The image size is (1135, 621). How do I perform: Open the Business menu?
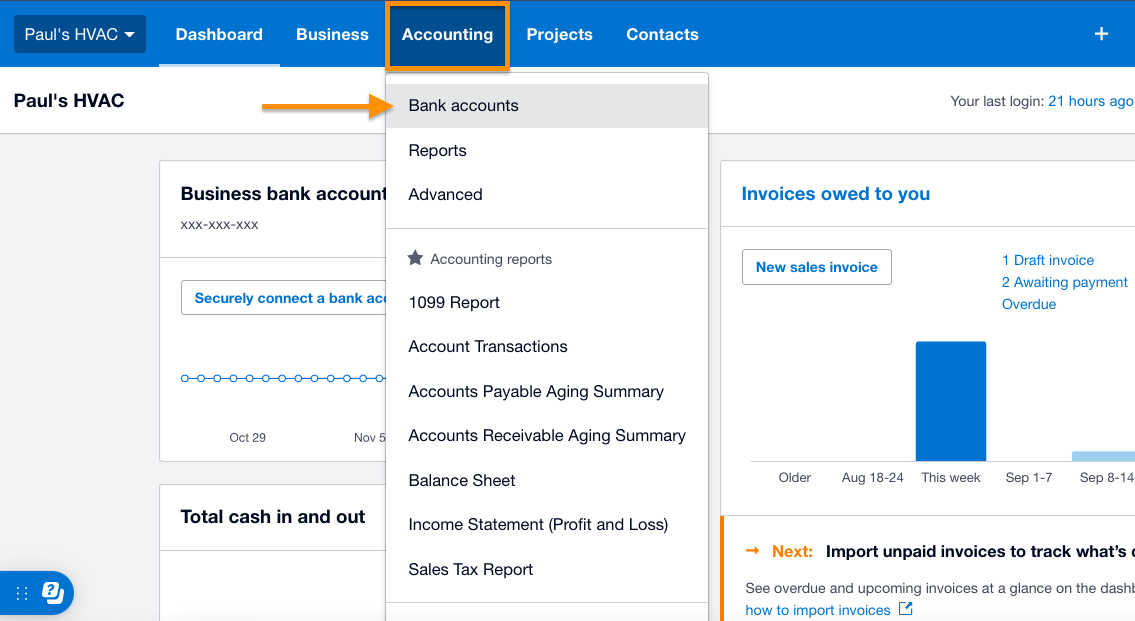click(x=332, y=33)
